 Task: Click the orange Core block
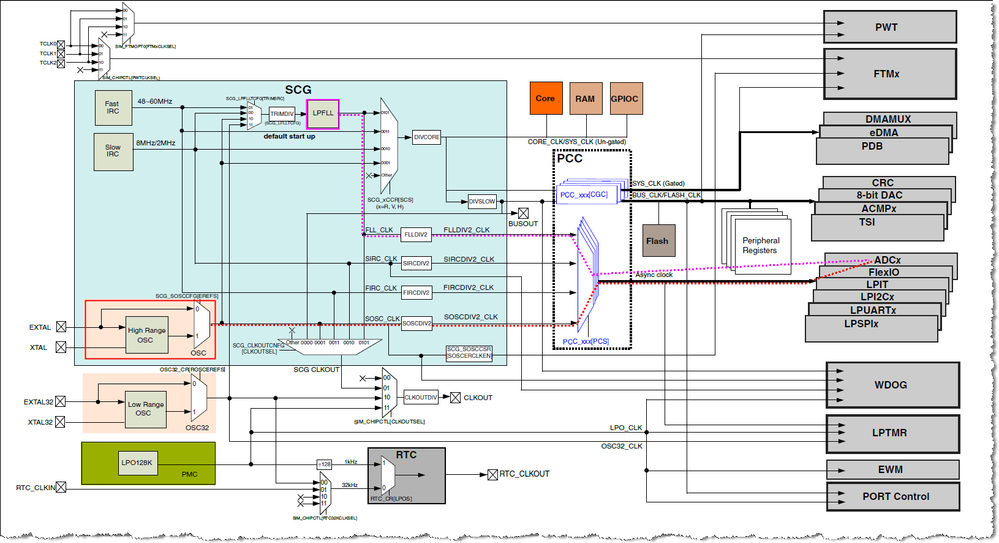[x=546, y=98]
